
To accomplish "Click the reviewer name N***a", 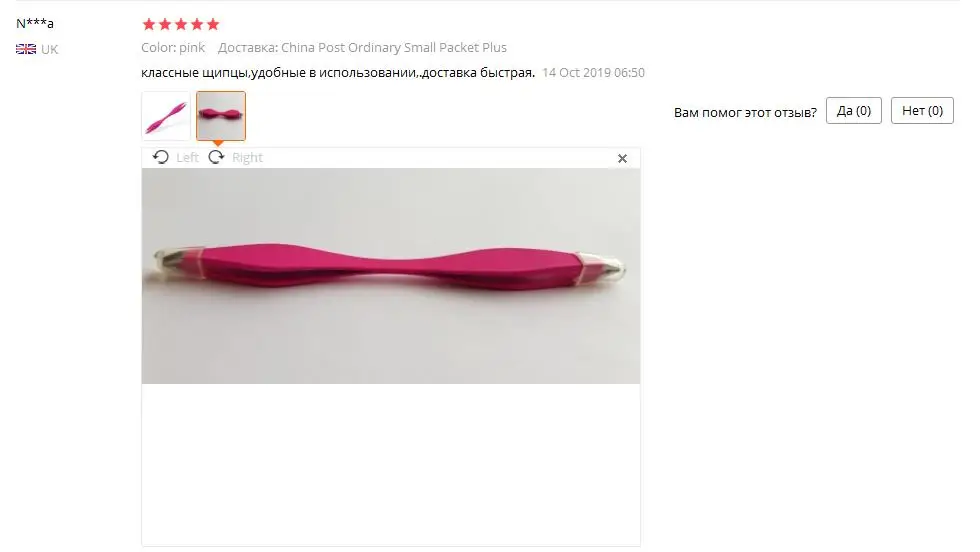I will [x=35, y=24].
